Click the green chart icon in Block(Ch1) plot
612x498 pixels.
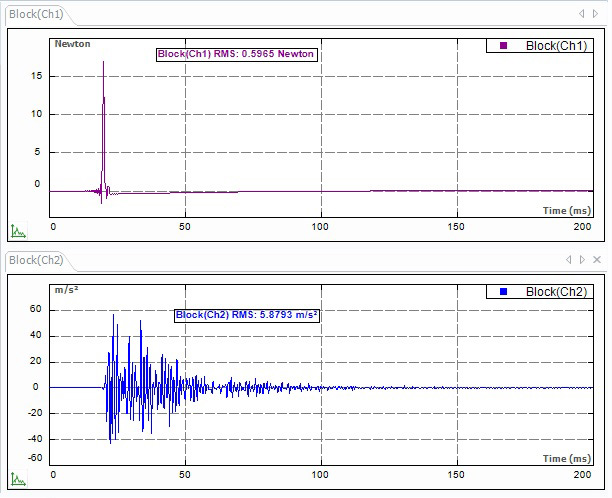click(17, 231)
